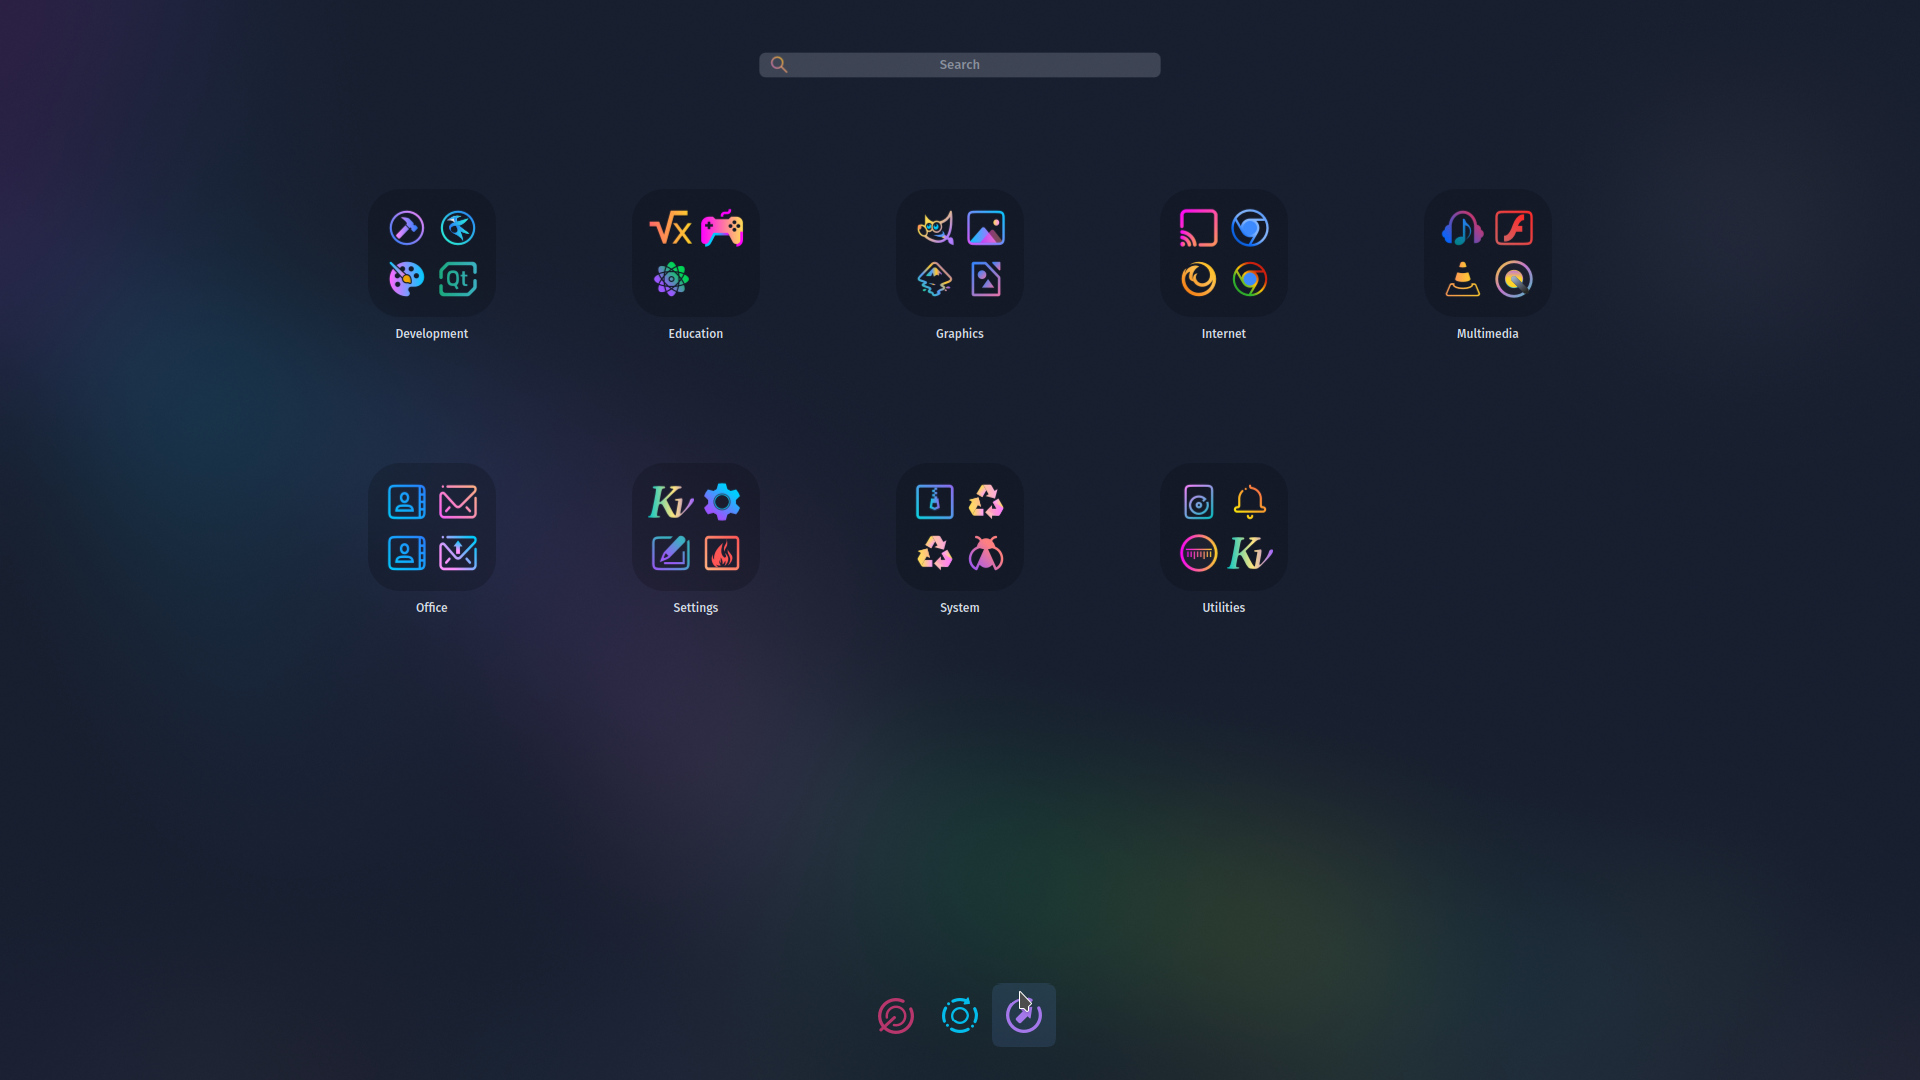This screenshot has height=1080, width=1920.
Task: Open the zipper archive icon in System
Action: pyautogui.click(x=934, y=502)
